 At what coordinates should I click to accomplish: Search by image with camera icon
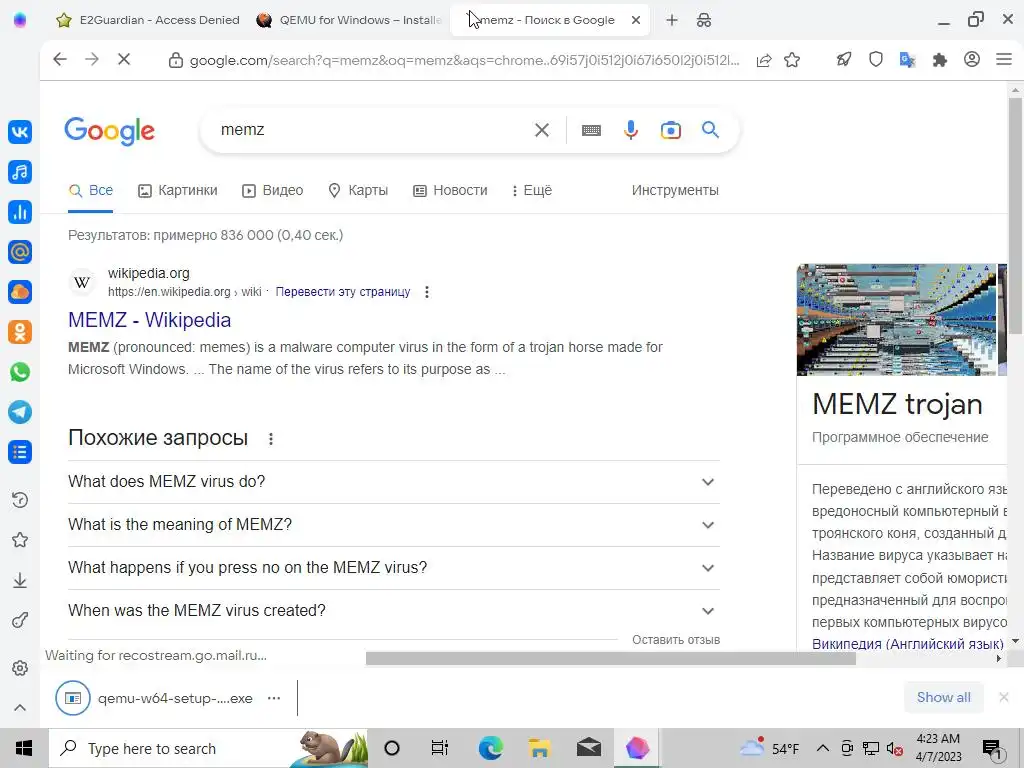tap(671, 130)
